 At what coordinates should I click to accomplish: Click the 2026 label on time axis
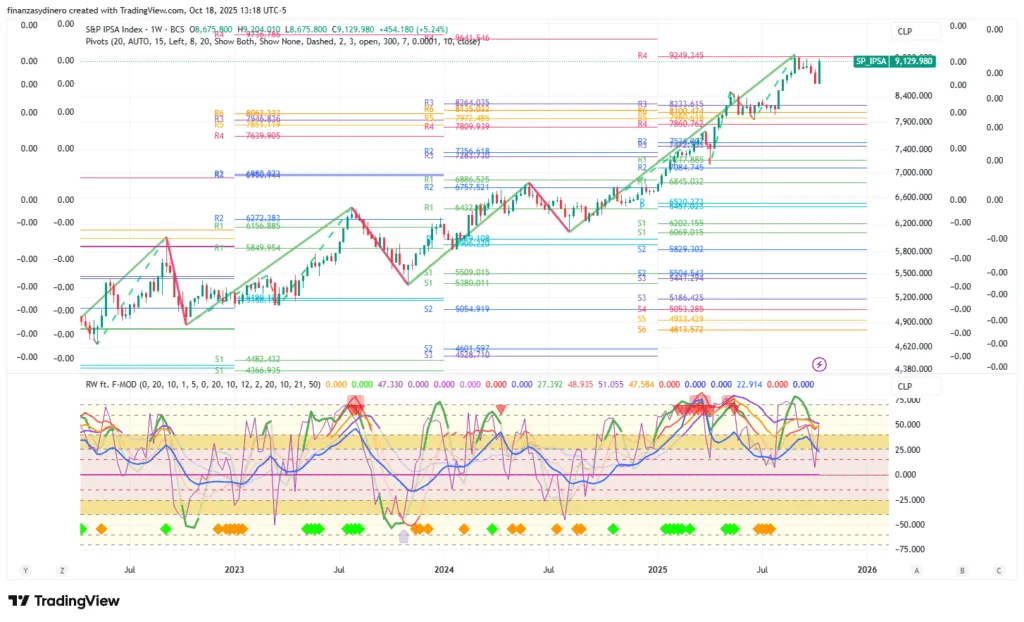tap(867, 569)
